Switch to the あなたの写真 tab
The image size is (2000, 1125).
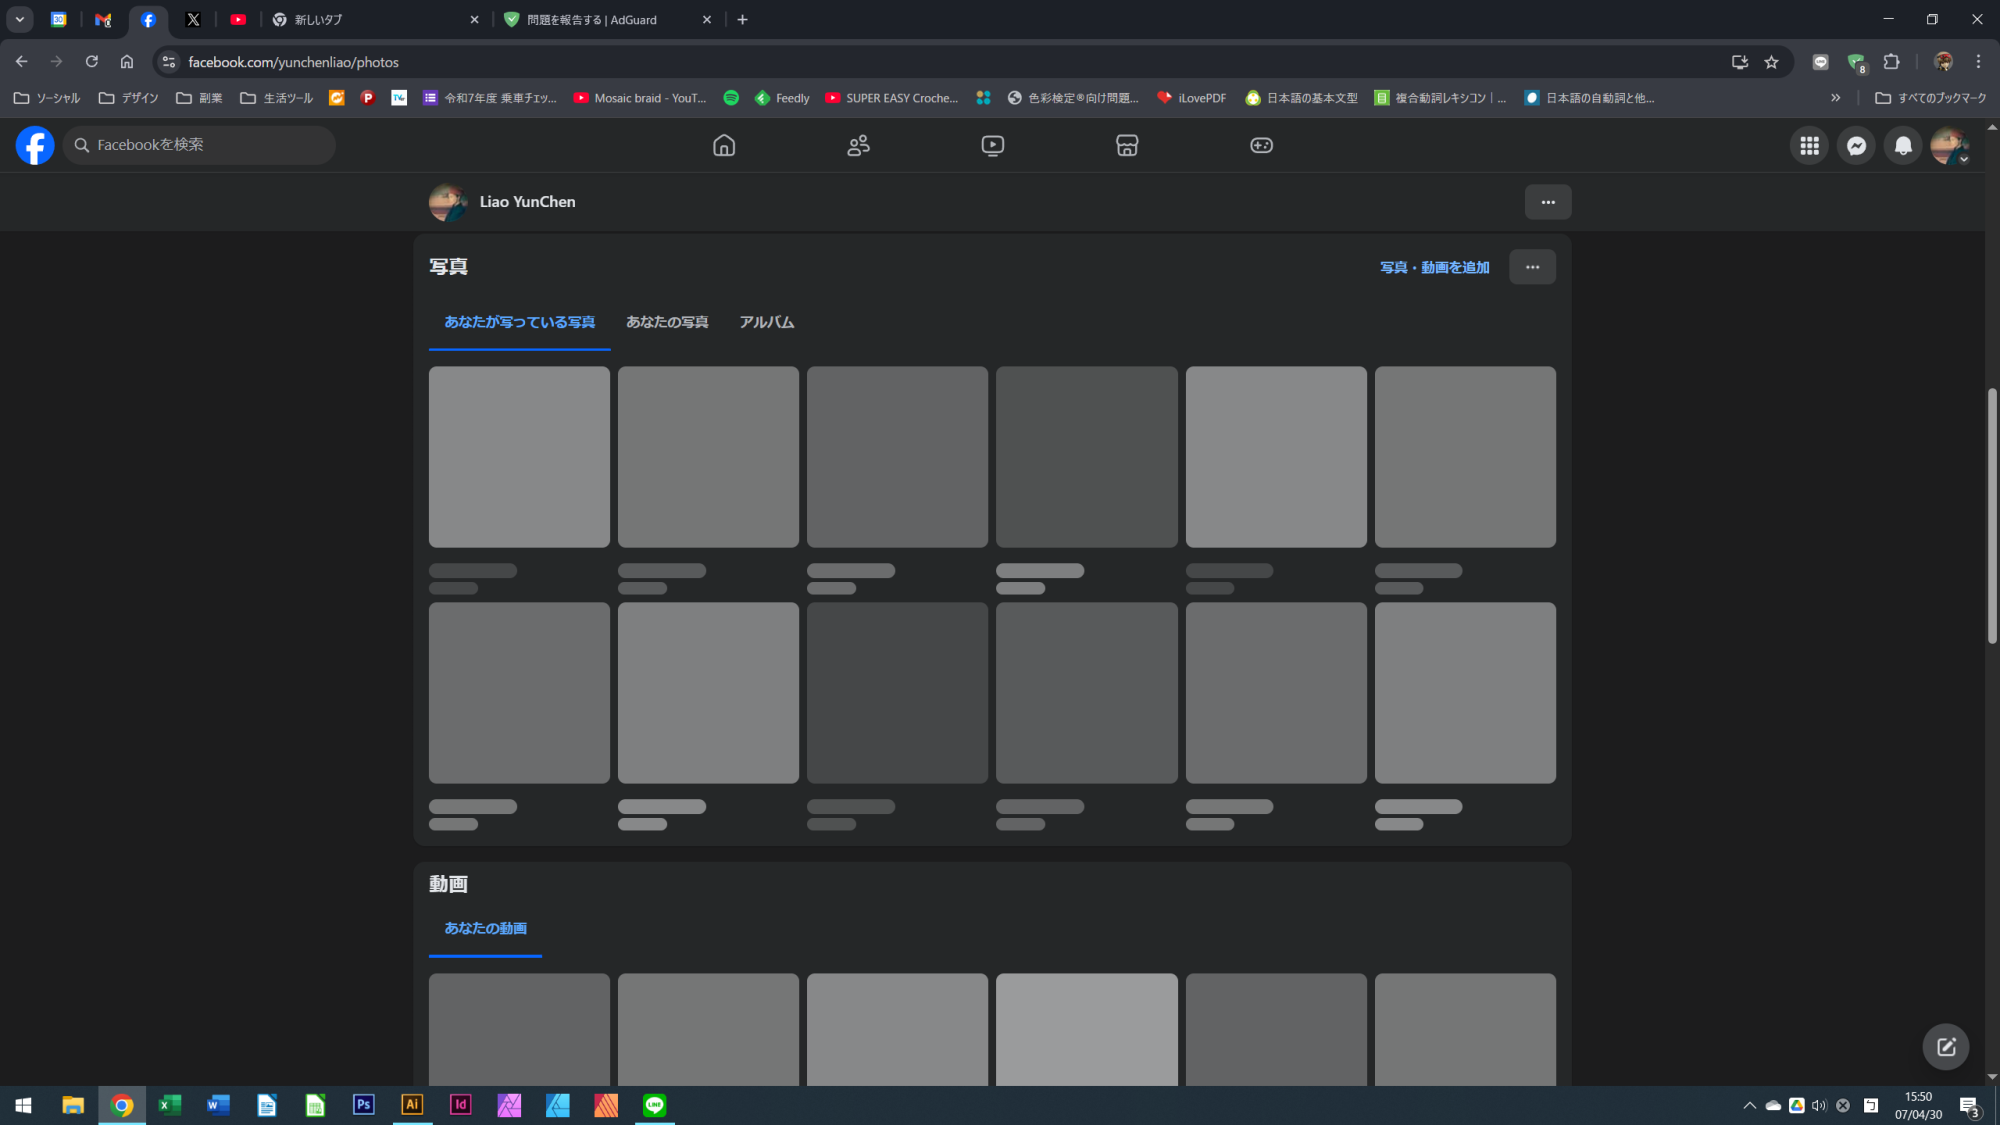[x=666, y=321]
